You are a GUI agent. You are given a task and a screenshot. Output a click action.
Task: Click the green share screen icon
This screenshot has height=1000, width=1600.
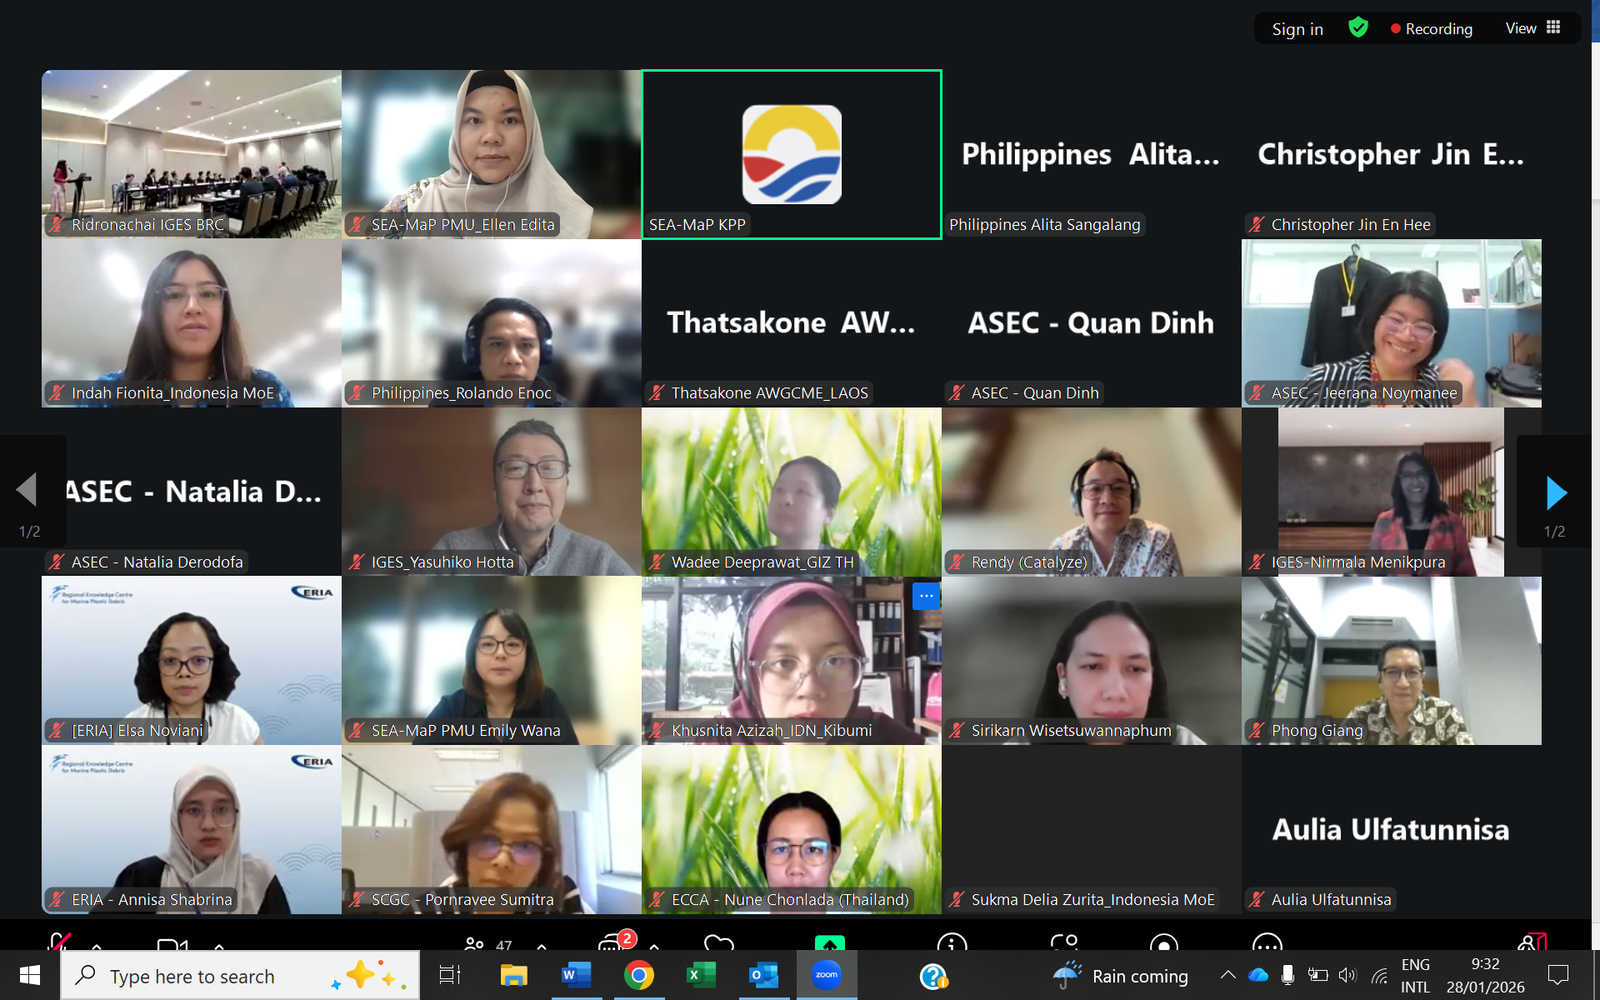pos(829,943)
